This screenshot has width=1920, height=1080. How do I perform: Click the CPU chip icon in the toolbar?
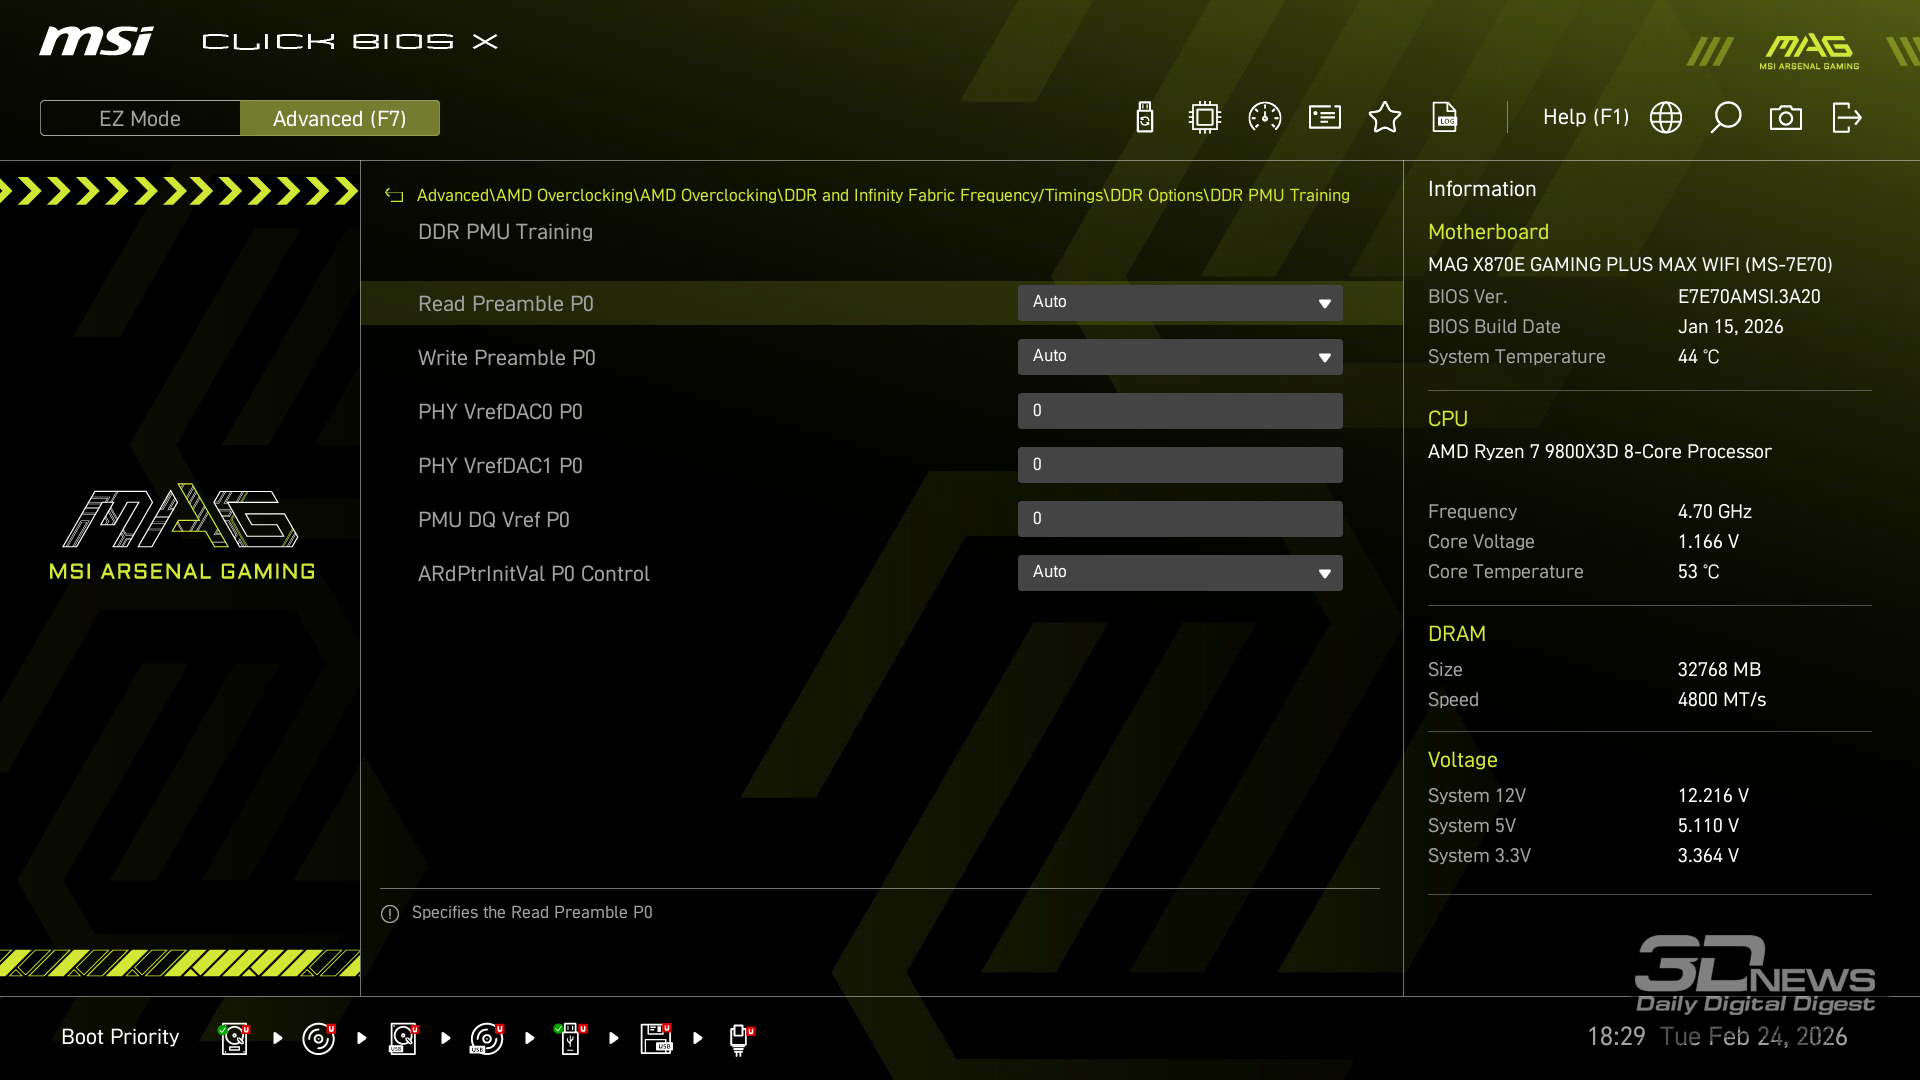click(x=1205, y=118)
